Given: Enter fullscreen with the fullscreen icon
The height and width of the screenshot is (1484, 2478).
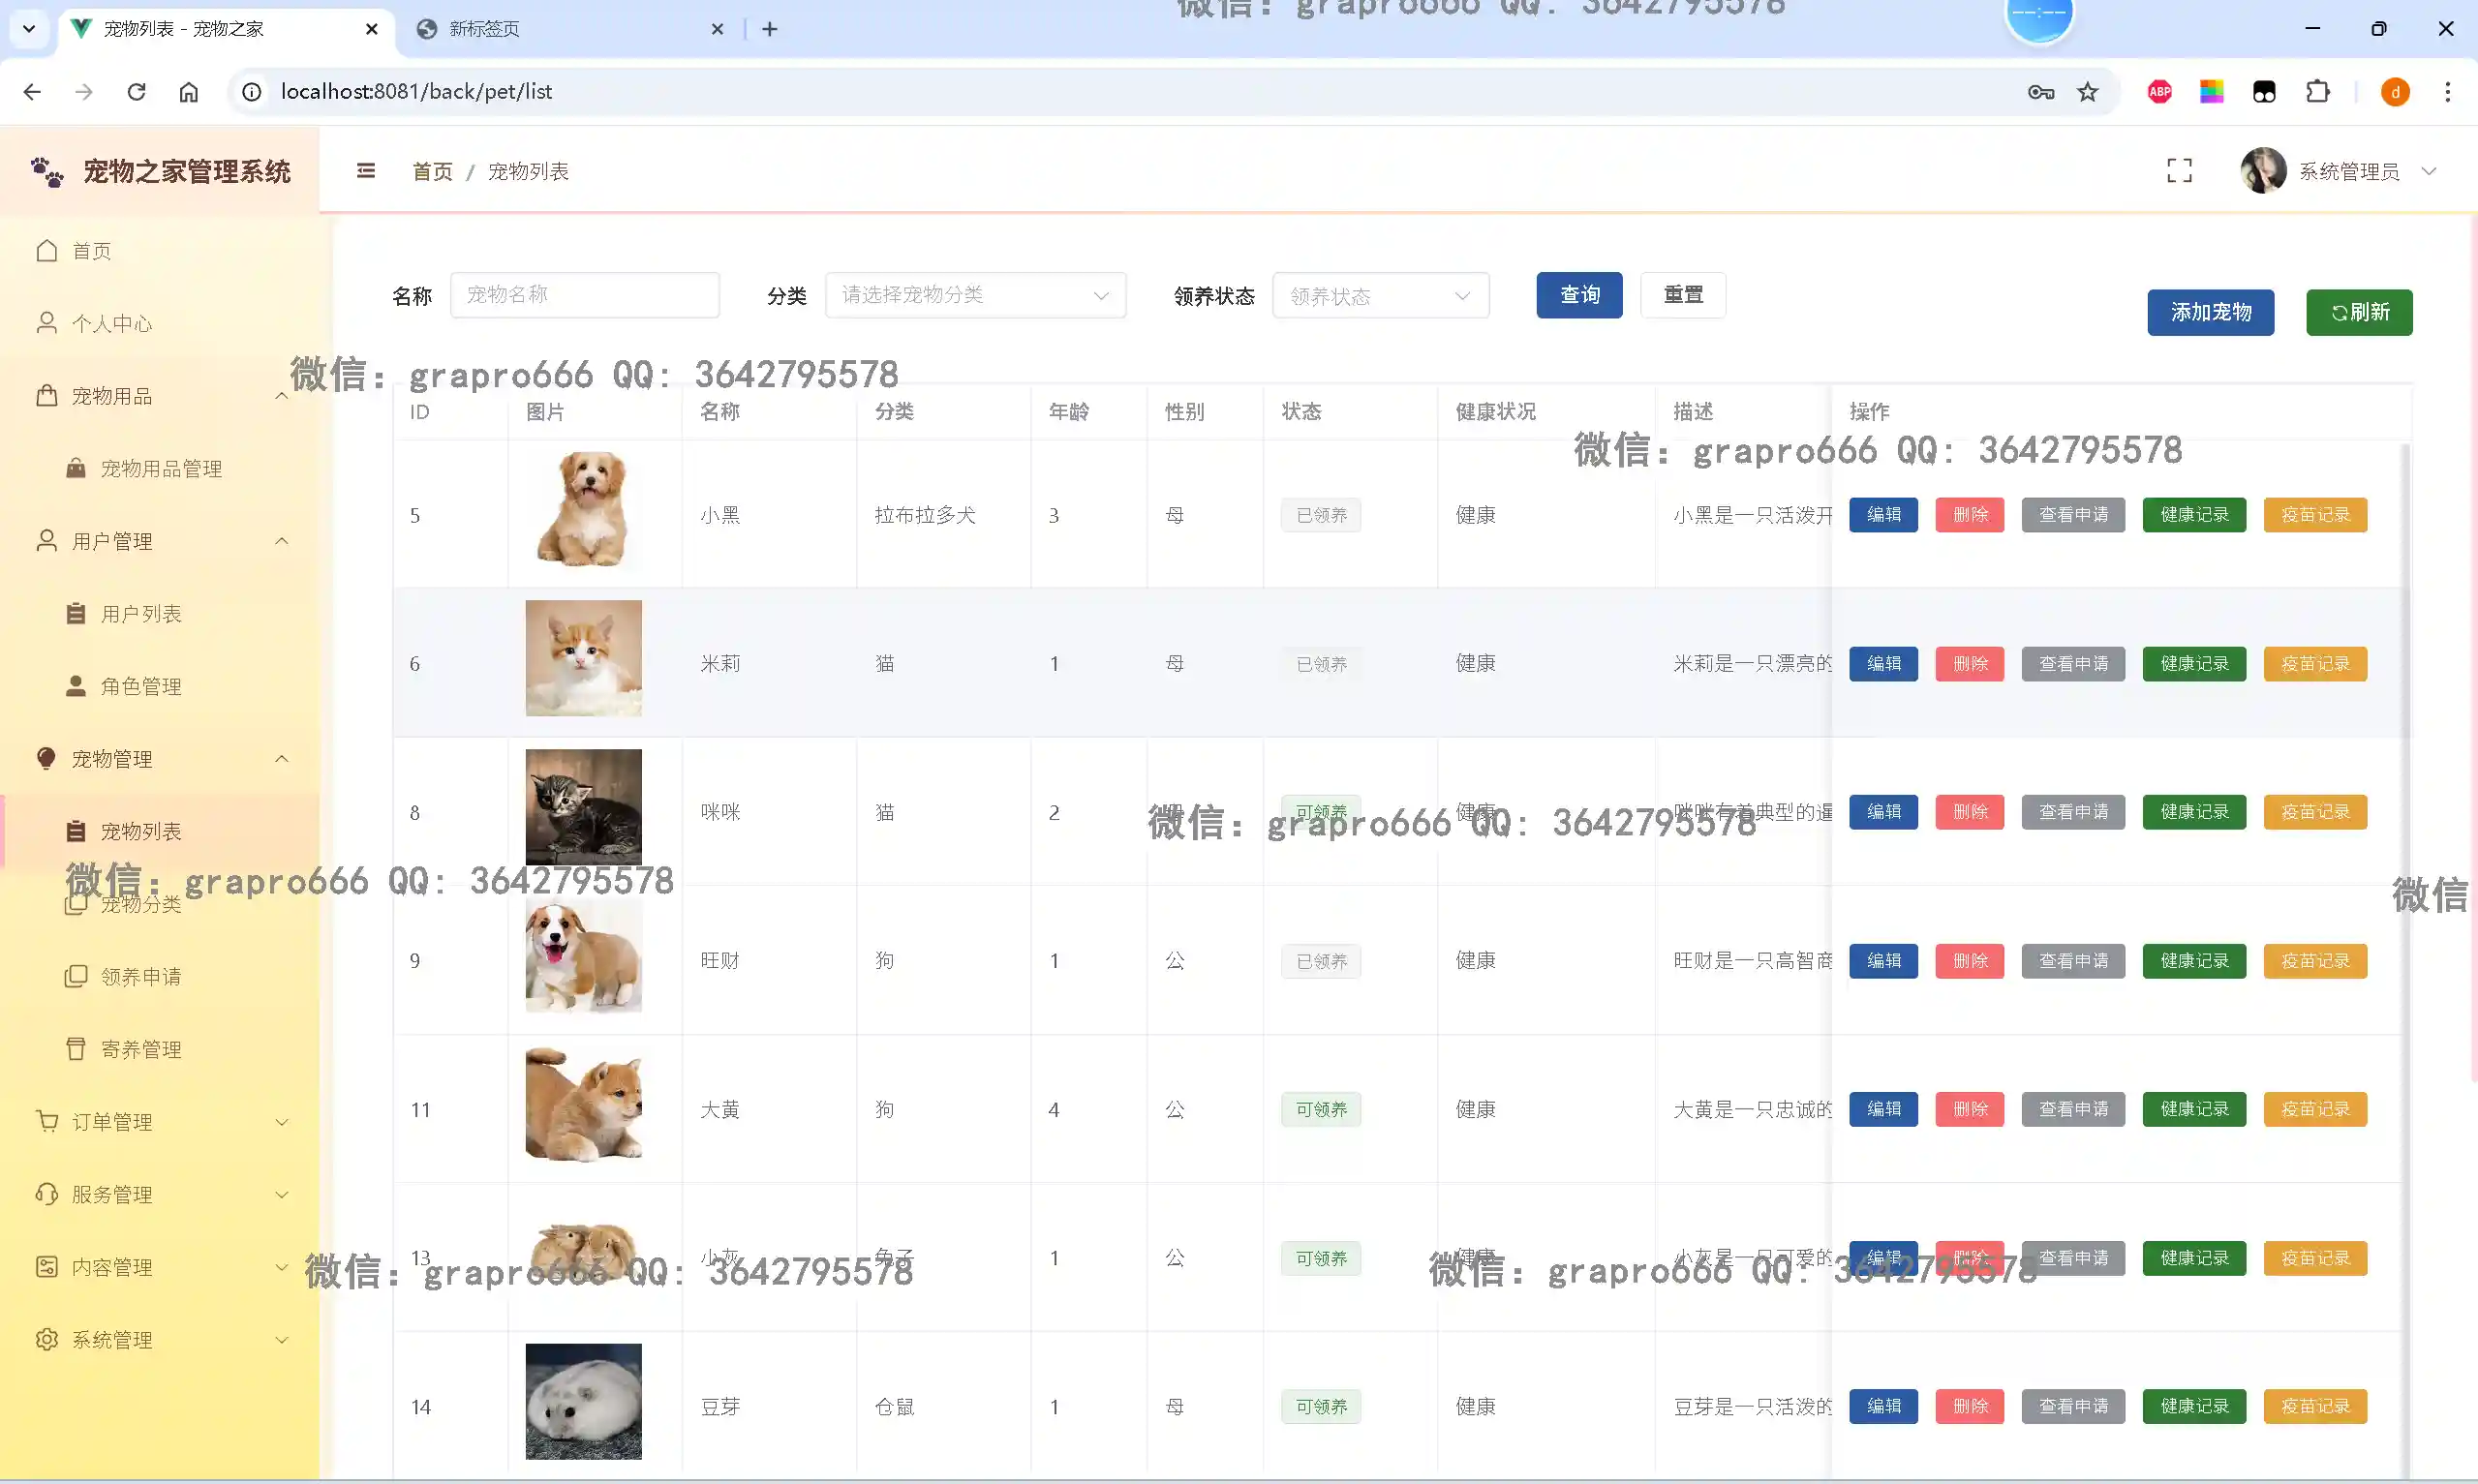Looking at the screenshot, I should (2179, 171).
